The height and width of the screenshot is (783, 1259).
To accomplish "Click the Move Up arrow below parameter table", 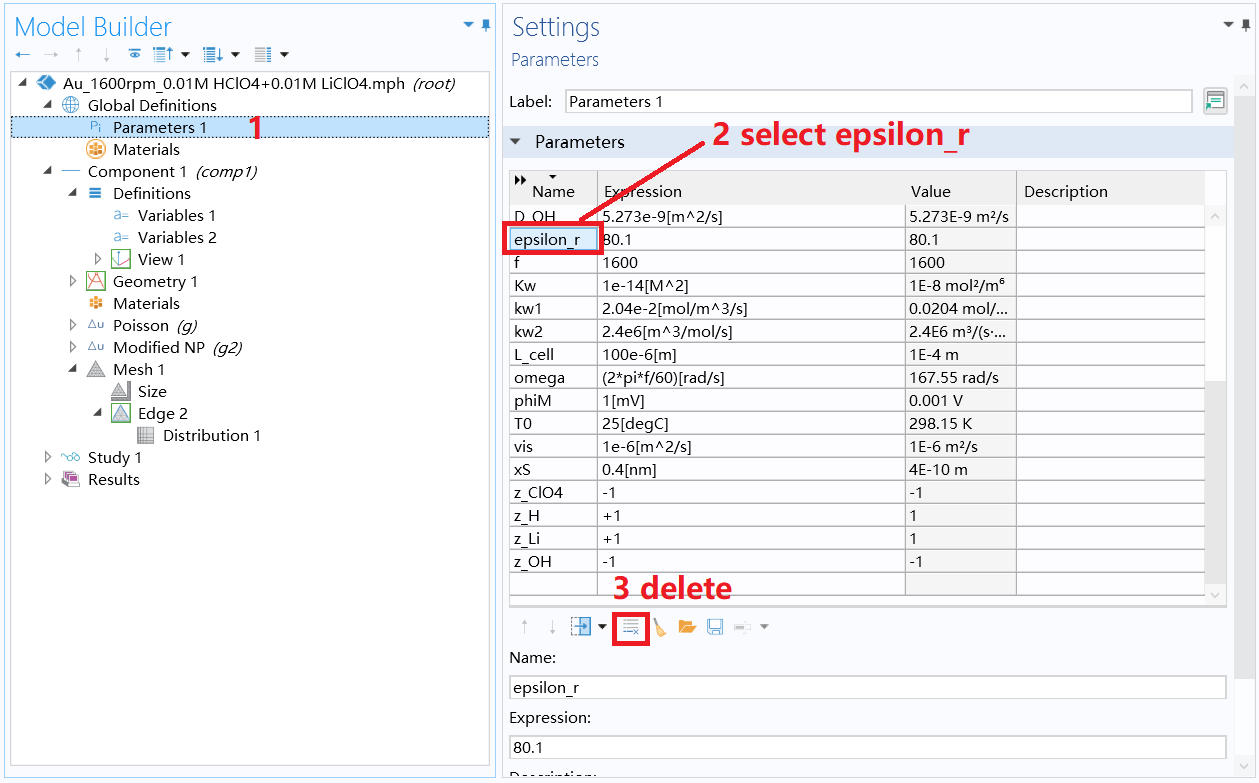I will (x=524, y=627).
